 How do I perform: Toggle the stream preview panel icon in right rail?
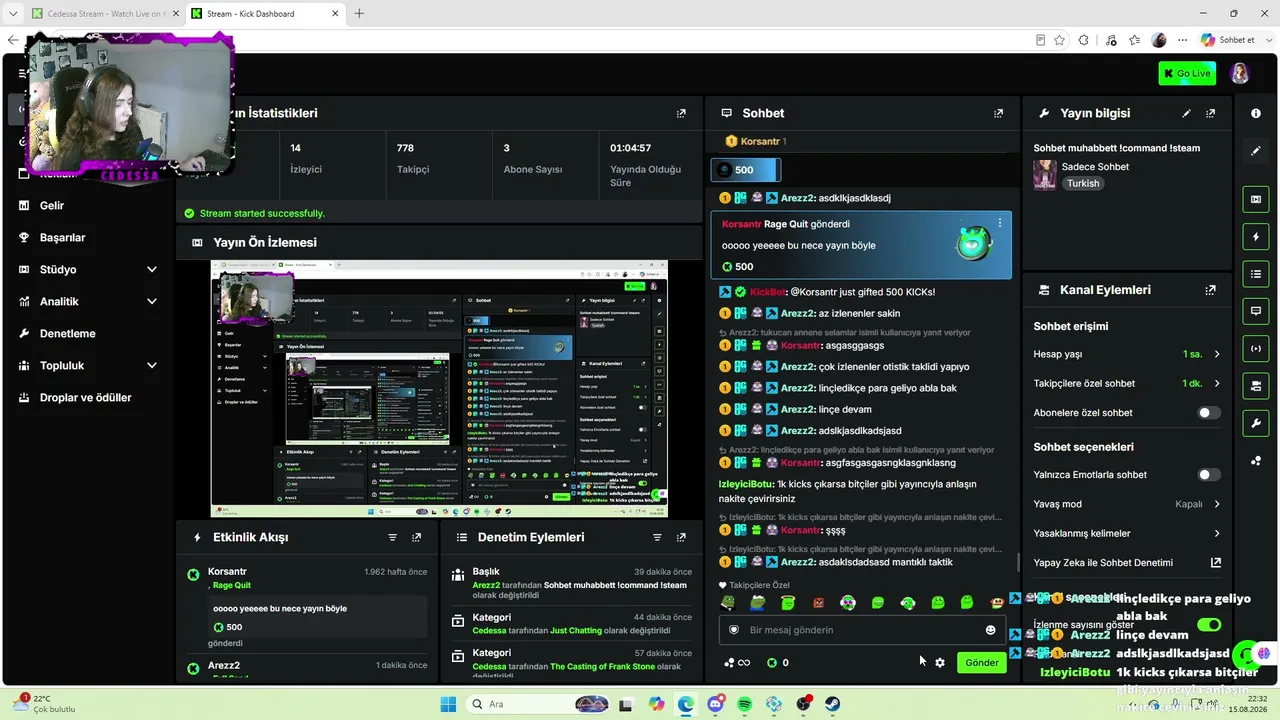coord(1256,199)
